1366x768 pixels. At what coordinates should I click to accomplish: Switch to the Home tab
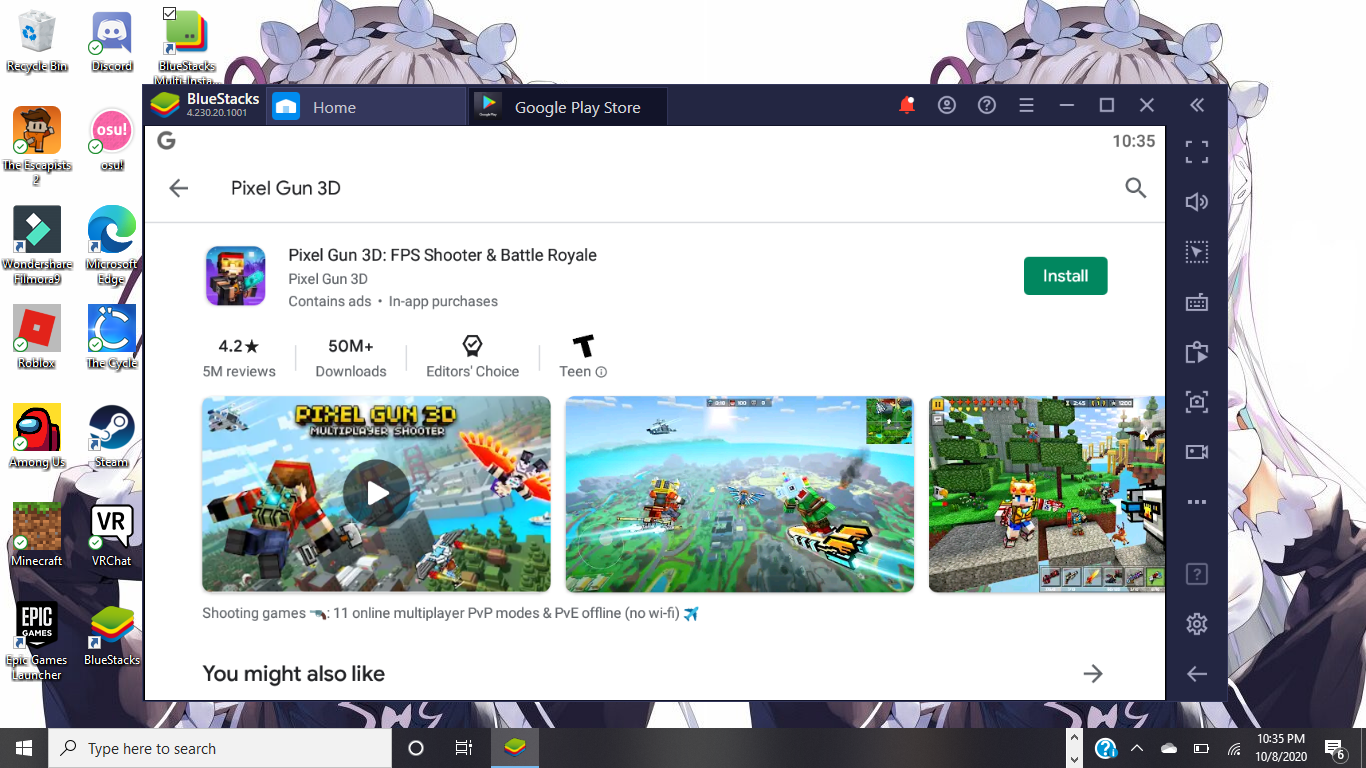tap(366, 106)
